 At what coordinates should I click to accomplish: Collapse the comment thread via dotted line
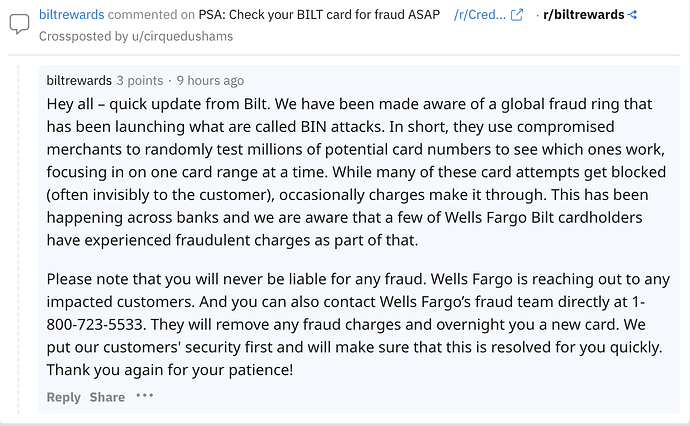(x=18, y=239)
